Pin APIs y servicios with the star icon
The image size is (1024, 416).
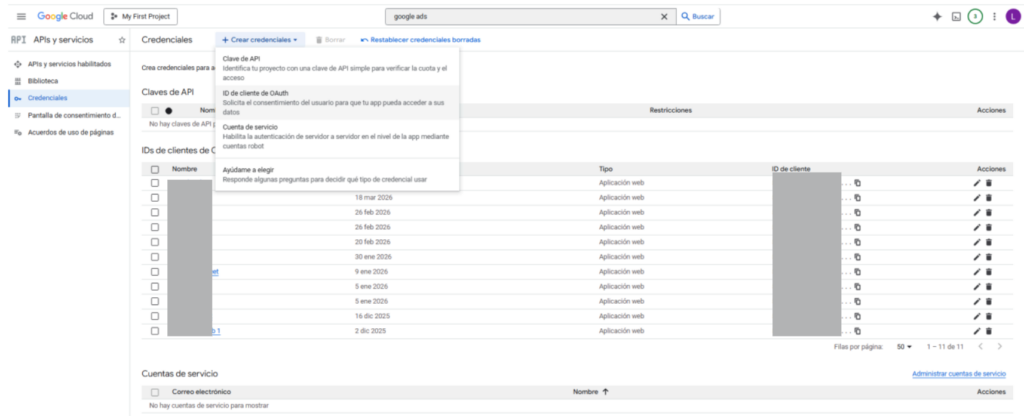122,40
